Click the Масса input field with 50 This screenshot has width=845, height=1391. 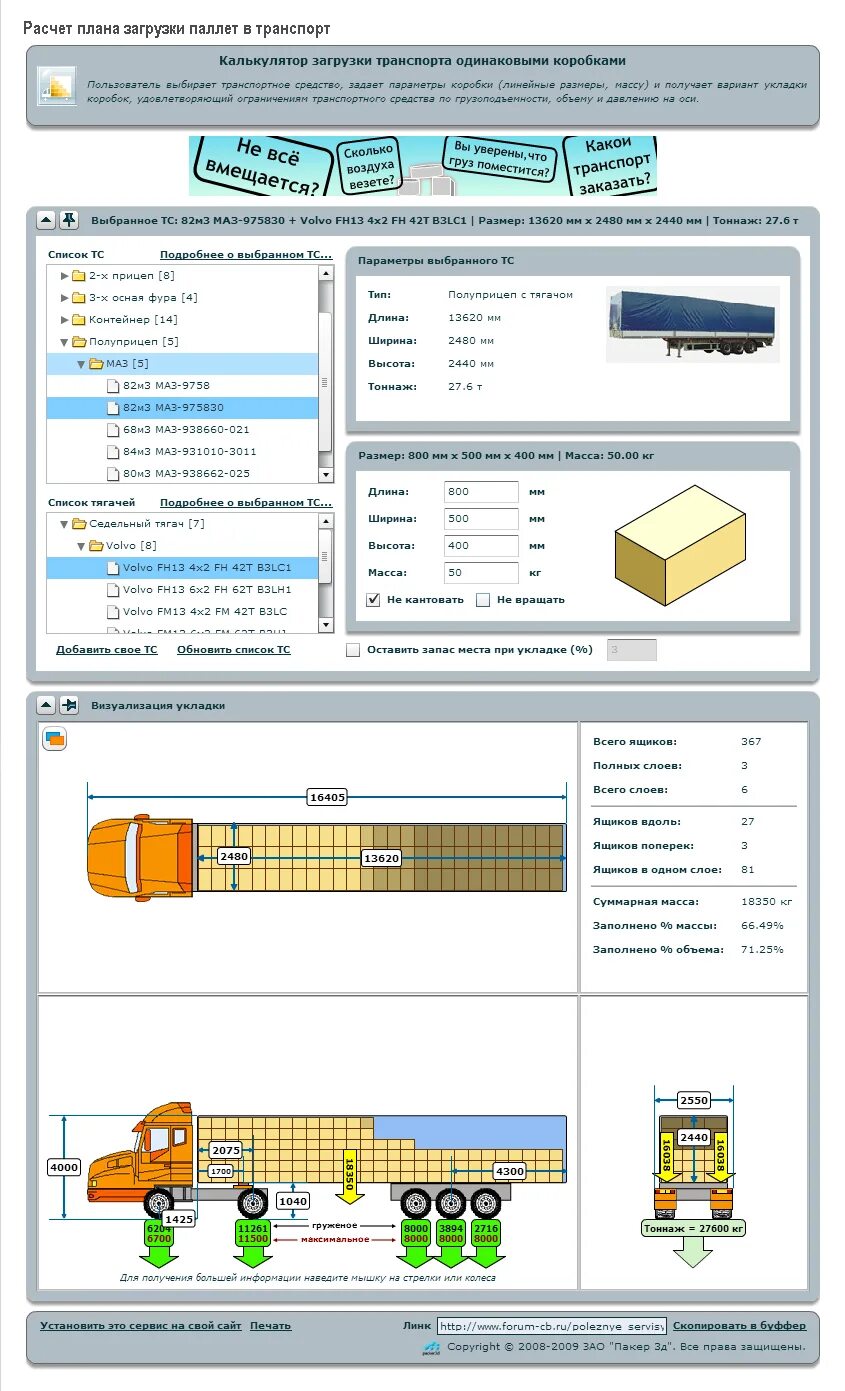click(482, 573)
